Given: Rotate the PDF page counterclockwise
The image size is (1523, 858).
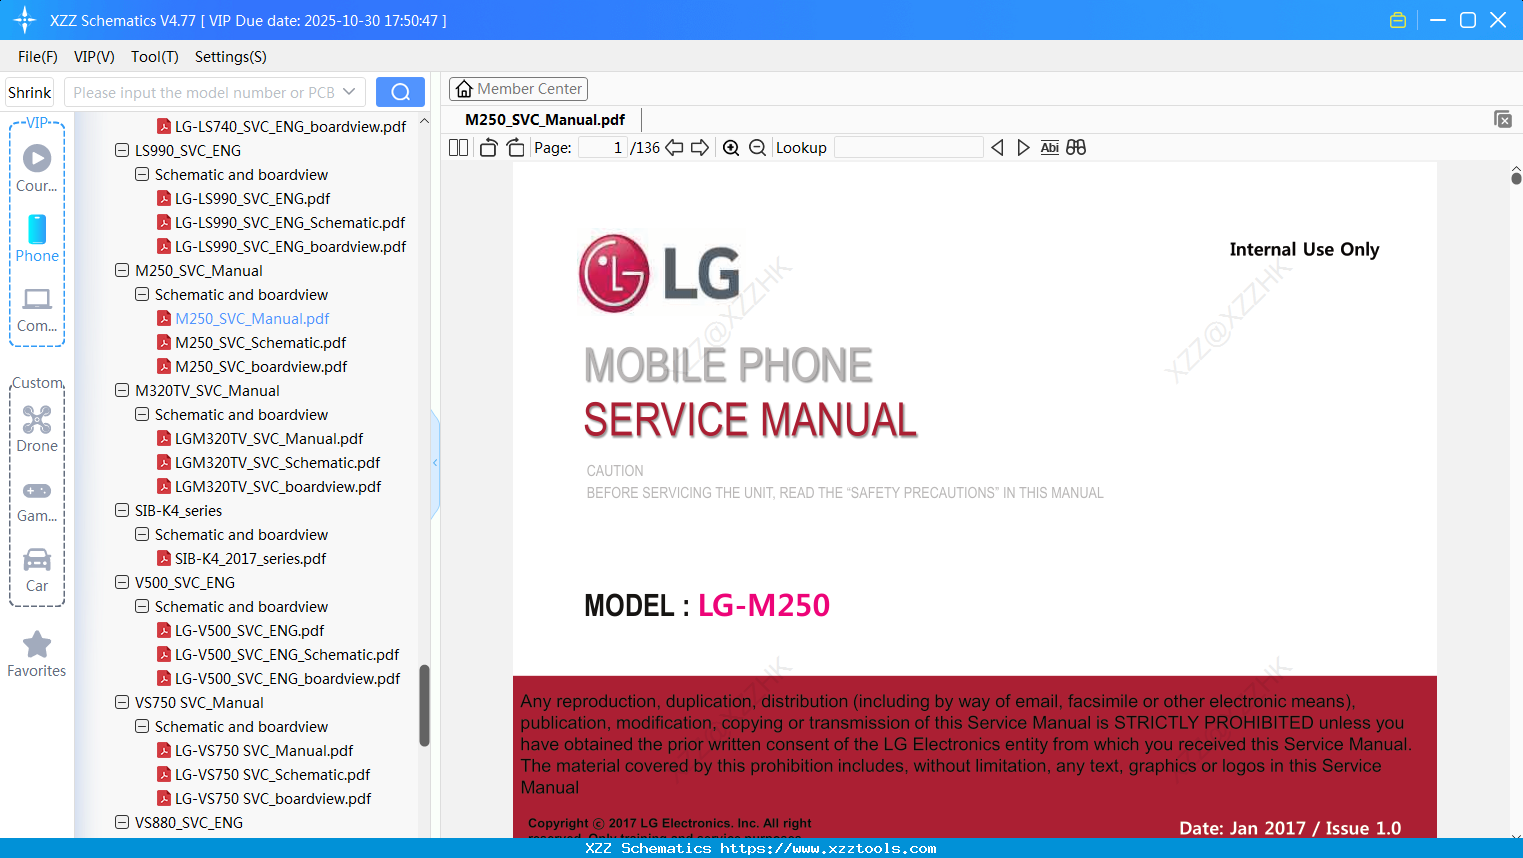Looking at the screenshot, I should tap(487, 147).
